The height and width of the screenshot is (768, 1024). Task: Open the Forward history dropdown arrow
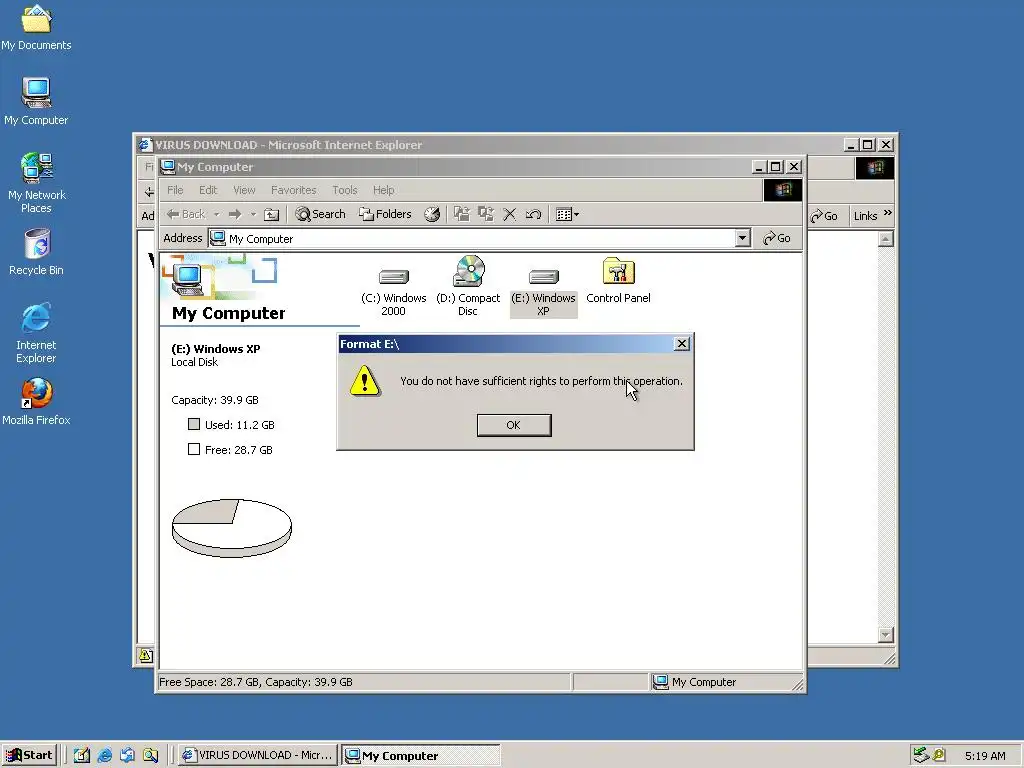pyautogui.click(x=253, y=214)
